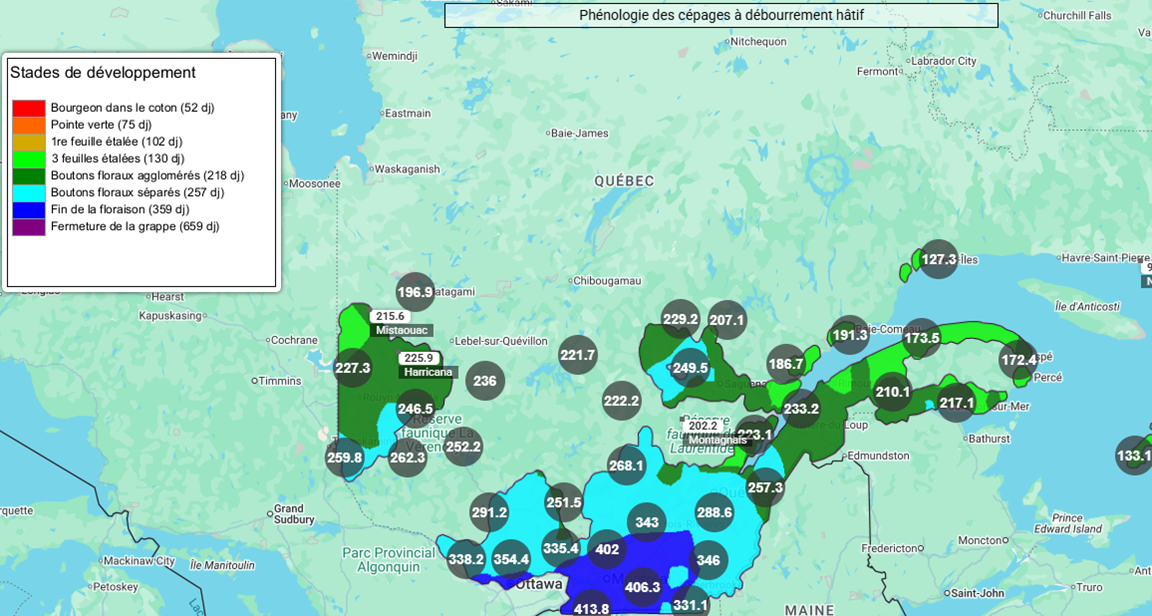Click the 343 degree-day marker
Screen dimensions: 1152x616
coord(647,522)
